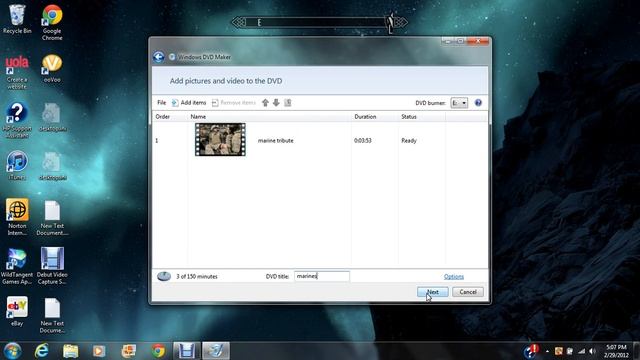Click the Next button
Viewport: 640px width, 360px height.
pos(433,292)
